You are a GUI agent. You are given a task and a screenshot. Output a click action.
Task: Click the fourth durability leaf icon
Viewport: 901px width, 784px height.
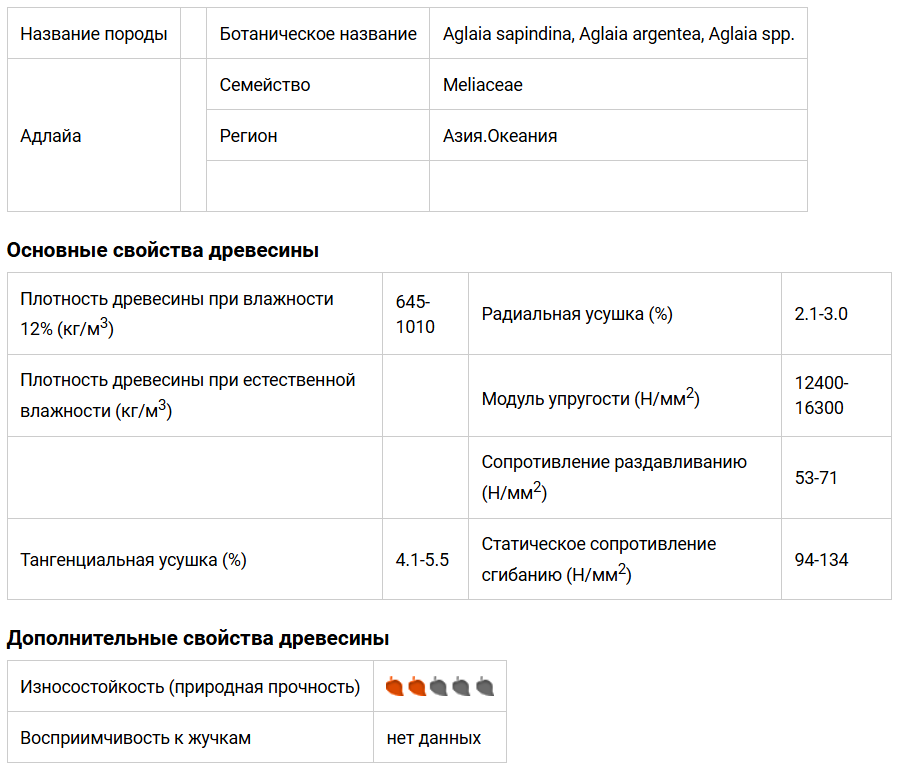pos(462,687)
